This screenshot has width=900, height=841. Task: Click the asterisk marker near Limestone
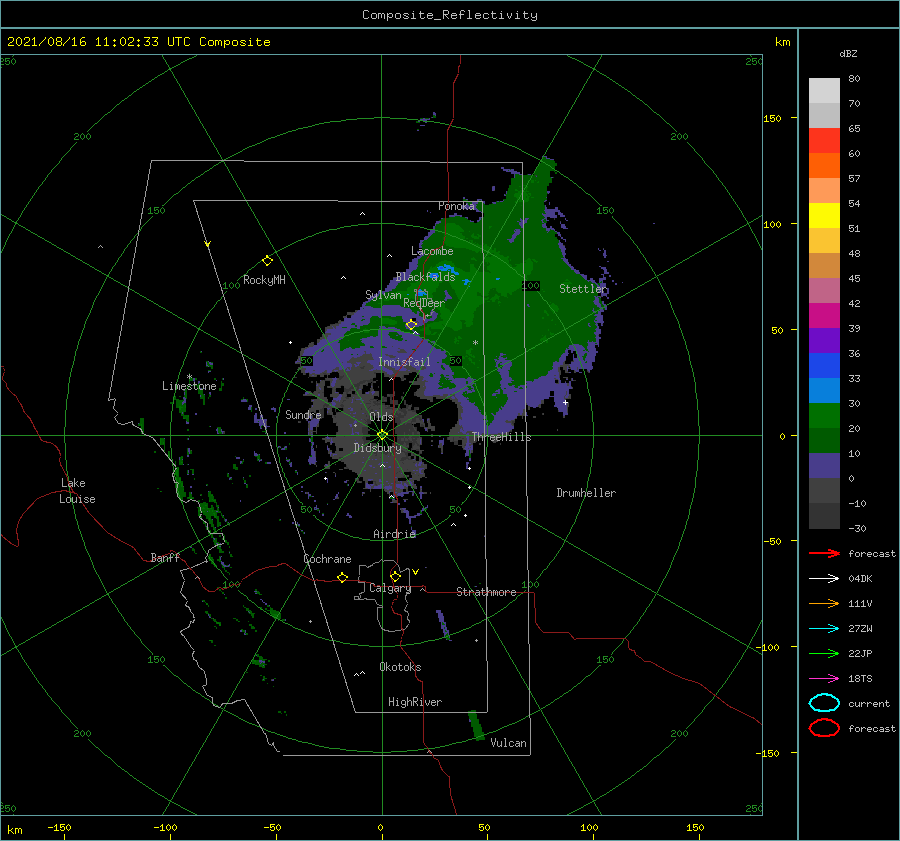(x=189, y=377)
